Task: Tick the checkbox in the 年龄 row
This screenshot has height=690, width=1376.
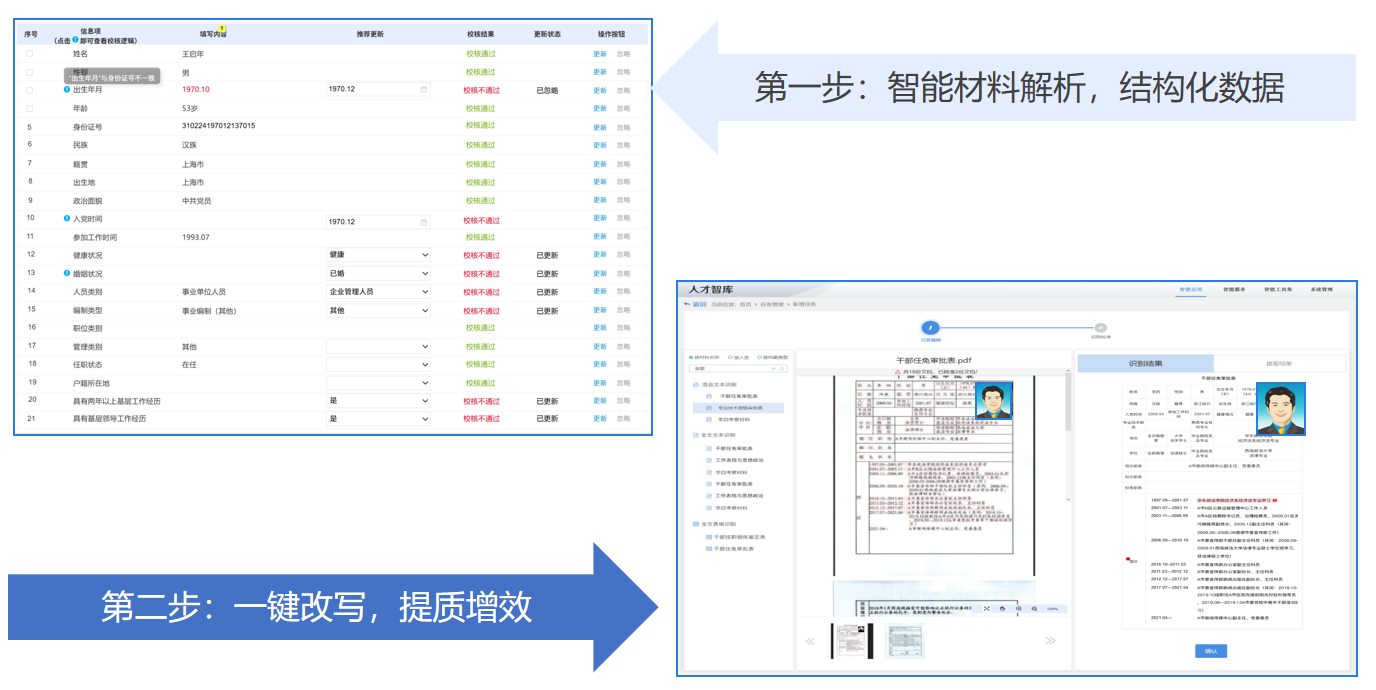Action: click(x=29, y=108)
